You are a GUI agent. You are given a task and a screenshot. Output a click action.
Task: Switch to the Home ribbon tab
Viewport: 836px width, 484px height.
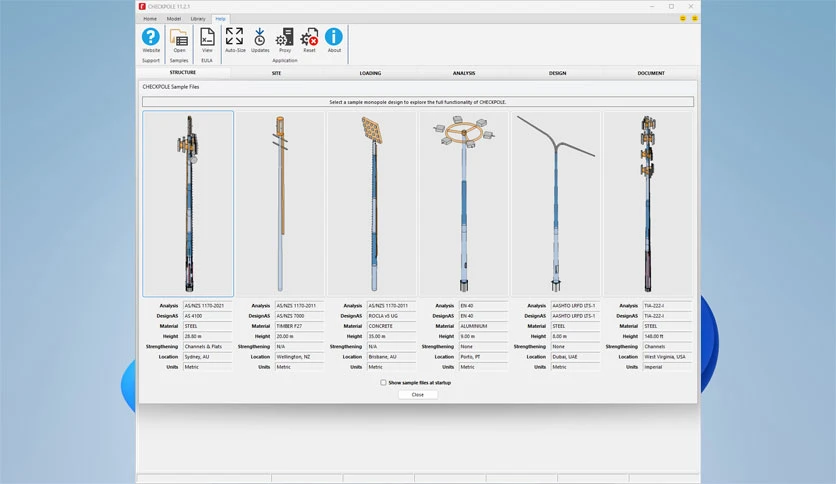pos(150,19)
